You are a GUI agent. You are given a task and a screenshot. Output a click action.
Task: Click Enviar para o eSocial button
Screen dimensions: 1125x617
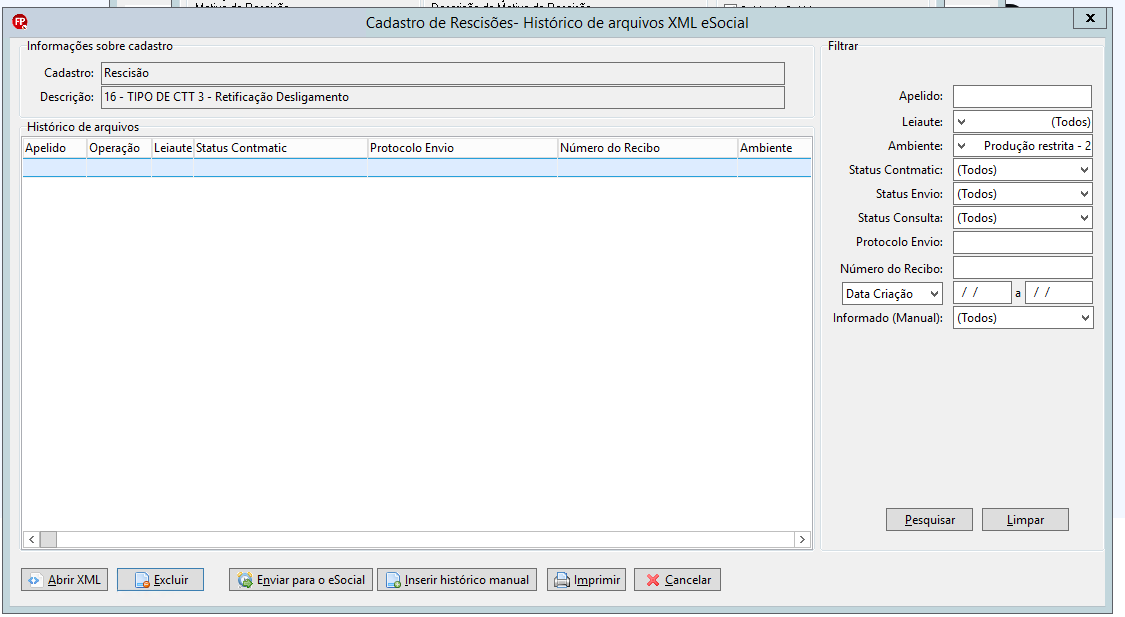click(301, 580)
